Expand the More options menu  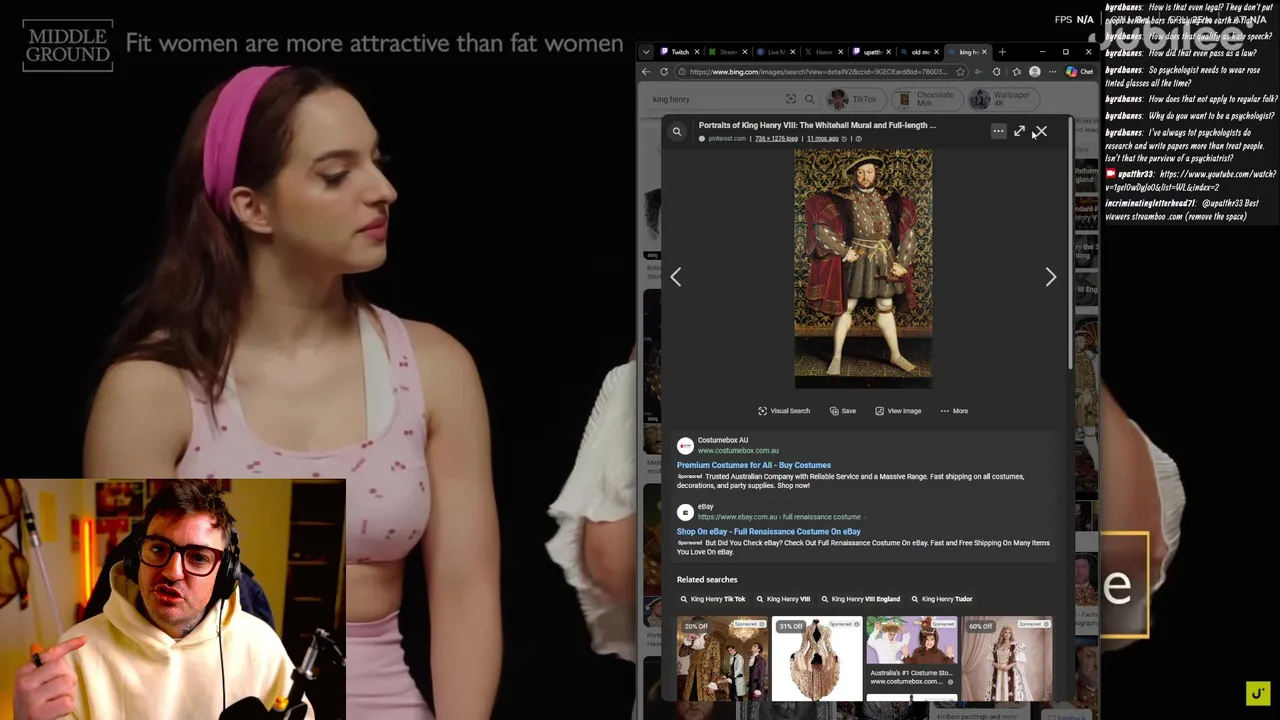click(954, 411)
